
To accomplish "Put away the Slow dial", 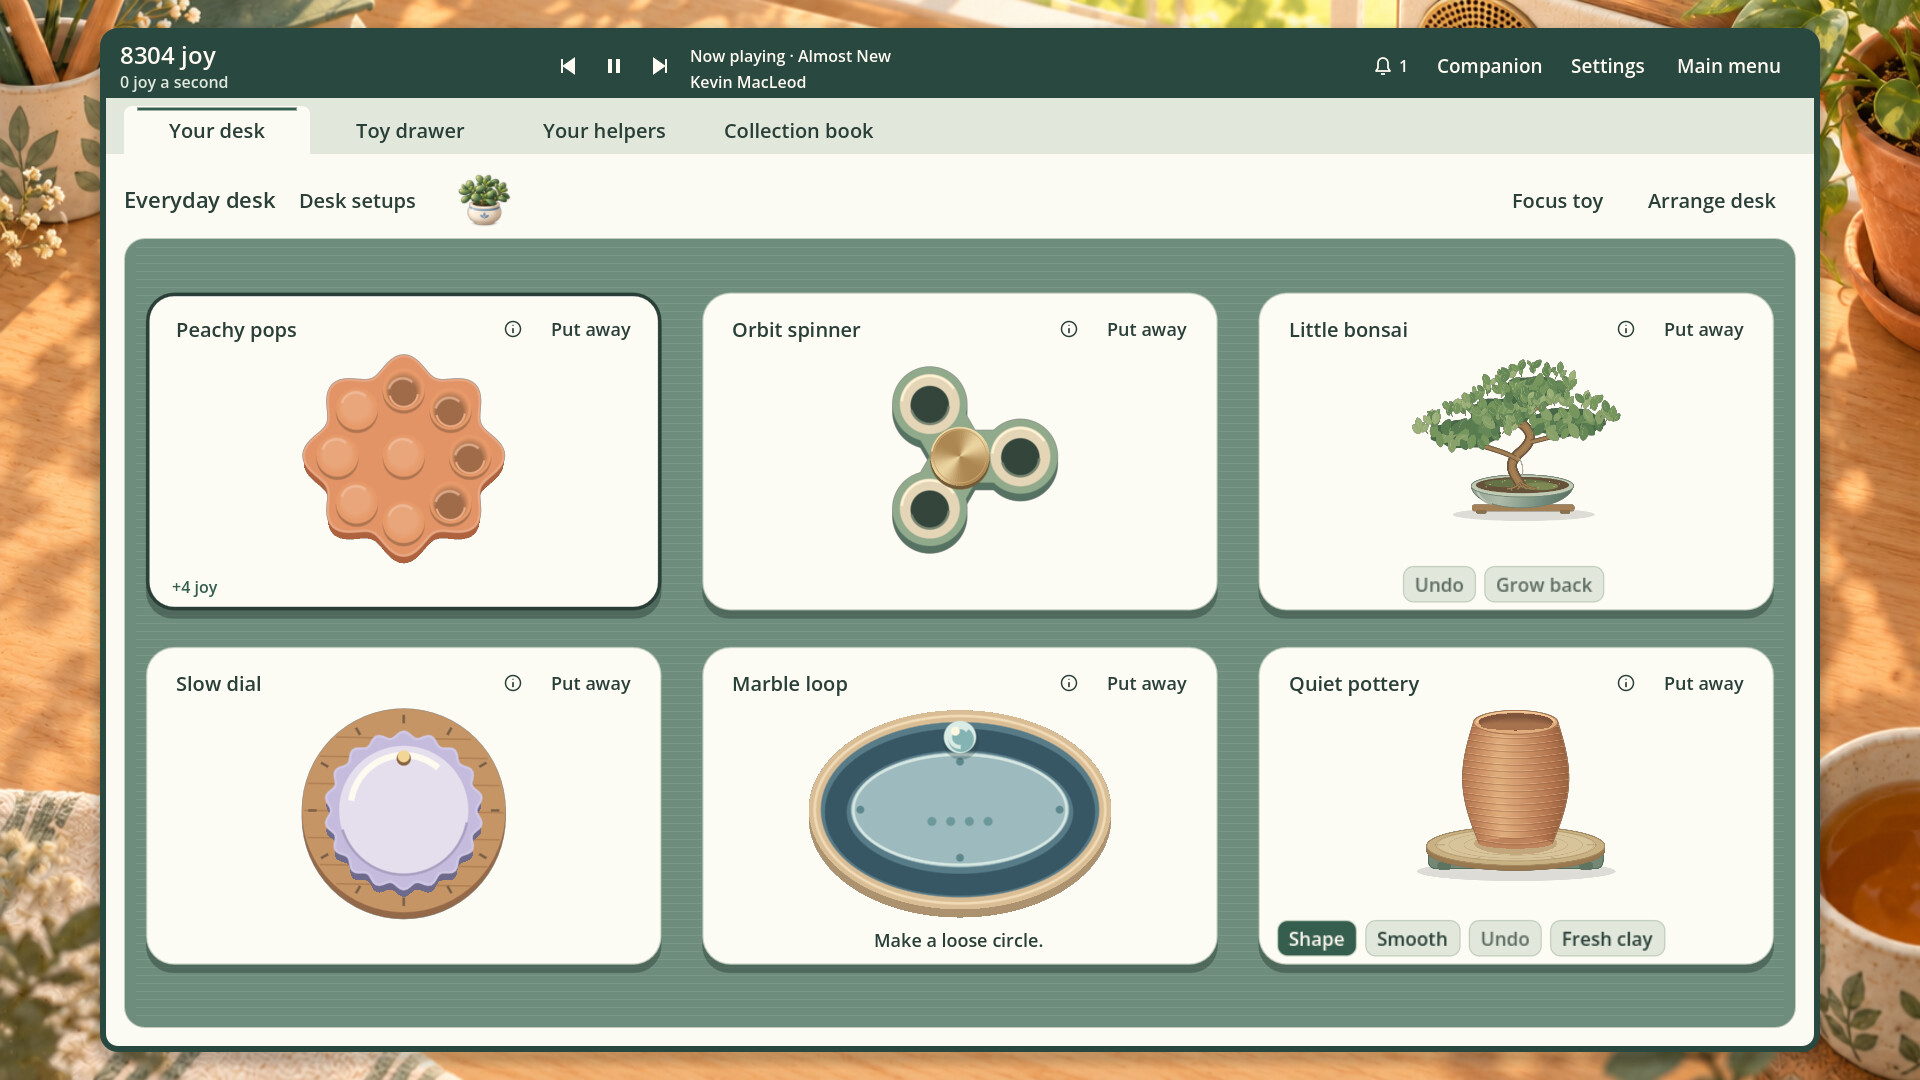I will 590,683.
